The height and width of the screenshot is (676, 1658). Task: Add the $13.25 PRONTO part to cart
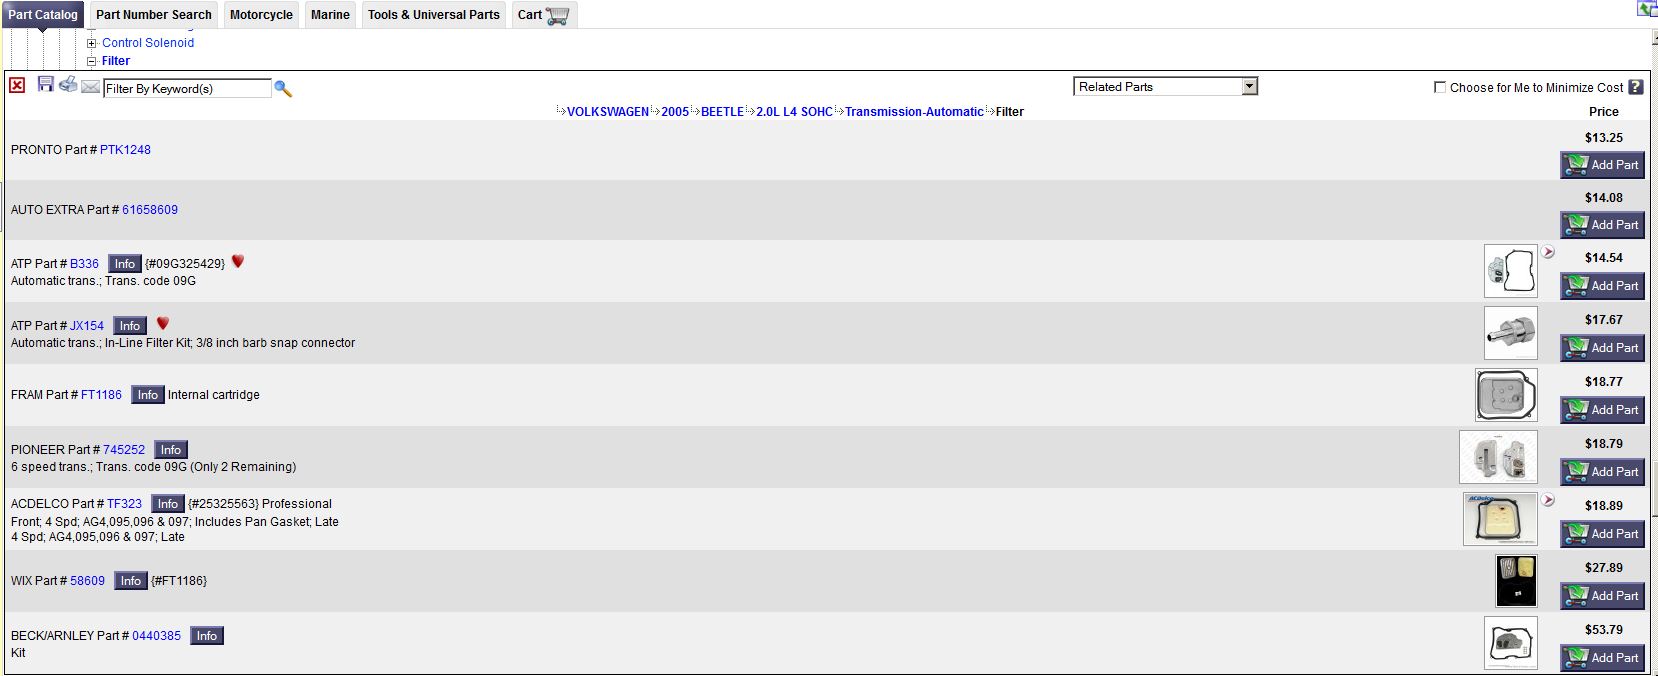pos(1602,165)
